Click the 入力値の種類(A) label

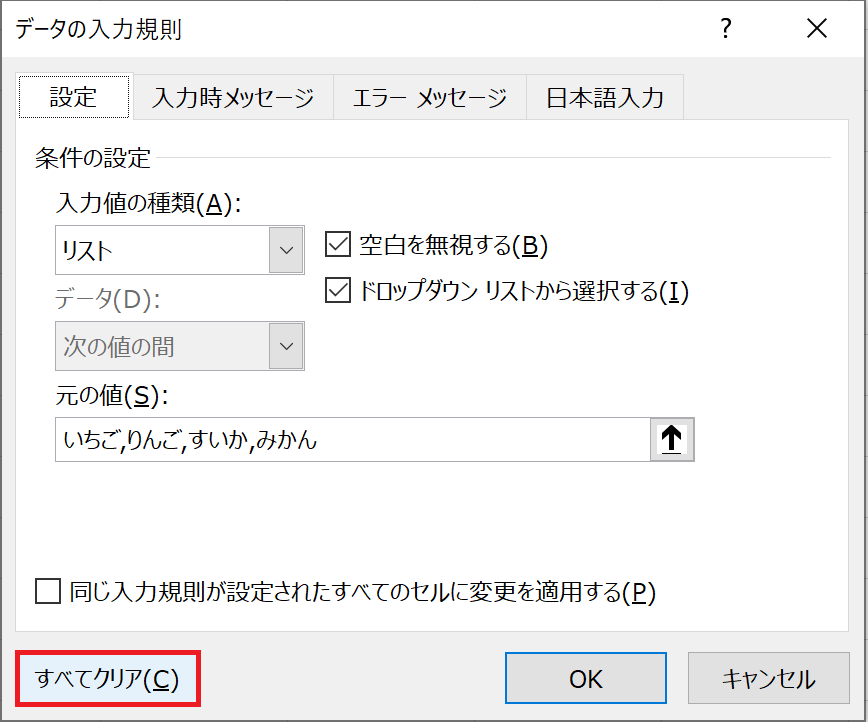pos(148,203)
